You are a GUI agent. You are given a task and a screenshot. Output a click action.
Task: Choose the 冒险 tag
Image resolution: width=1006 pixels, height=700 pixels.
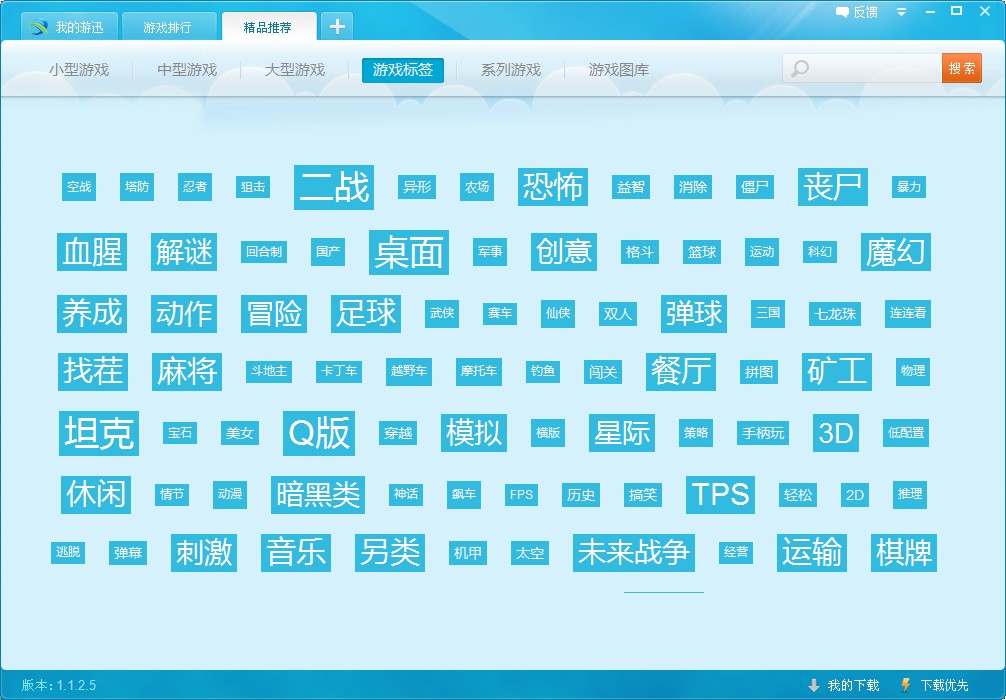click(x=274, y=313)
